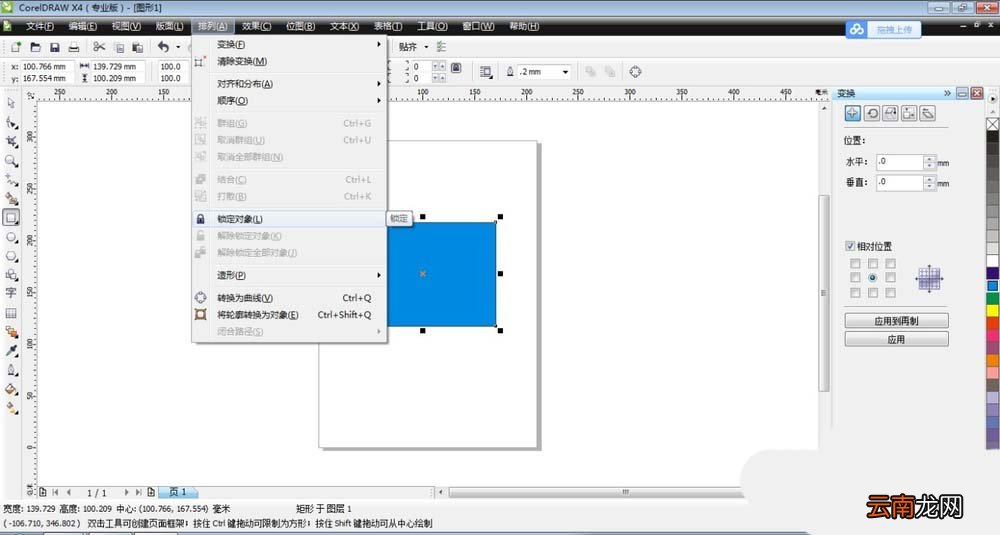The width and height of the screenshot is (1000, 535).
Task: Select the Freehand curve tool
Action: (x=11, y=180)
